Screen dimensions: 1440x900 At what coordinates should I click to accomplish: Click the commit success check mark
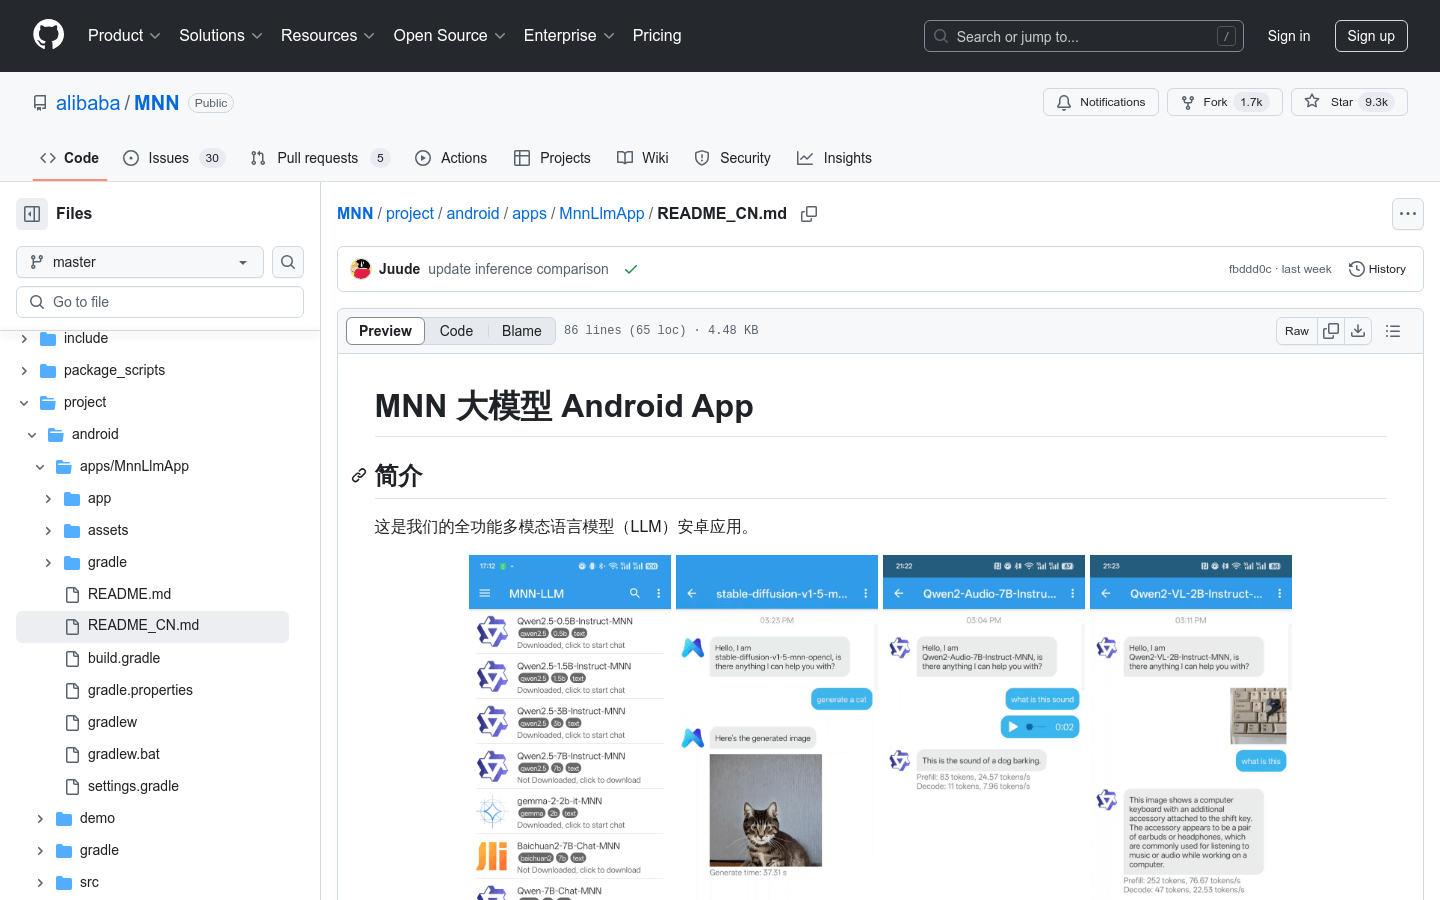point(631,268)
